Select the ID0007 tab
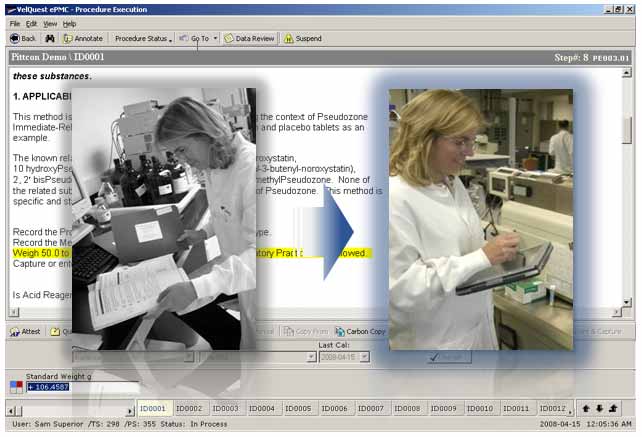Screen dimensions: 642x437 point(371,408)
